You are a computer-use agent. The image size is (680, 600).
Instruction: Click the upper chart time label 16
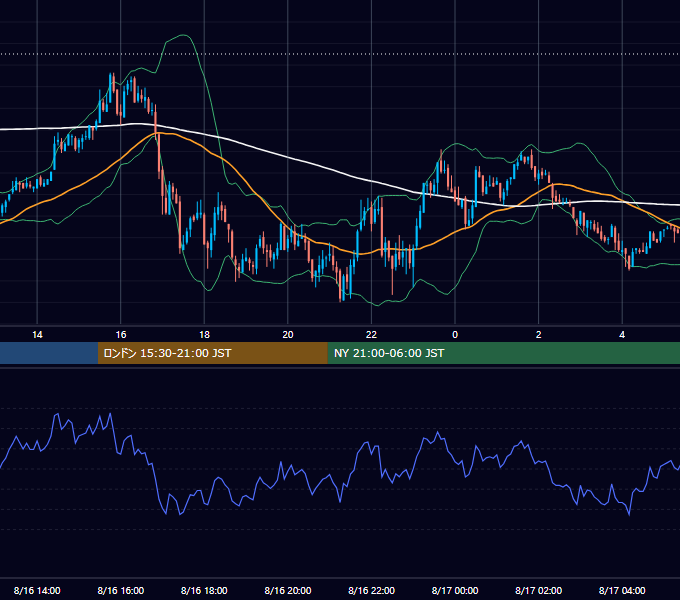121,335
